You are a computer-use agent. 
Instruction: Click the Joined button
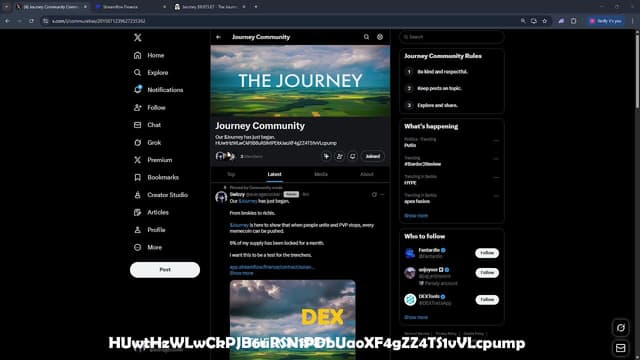point(373,156)
